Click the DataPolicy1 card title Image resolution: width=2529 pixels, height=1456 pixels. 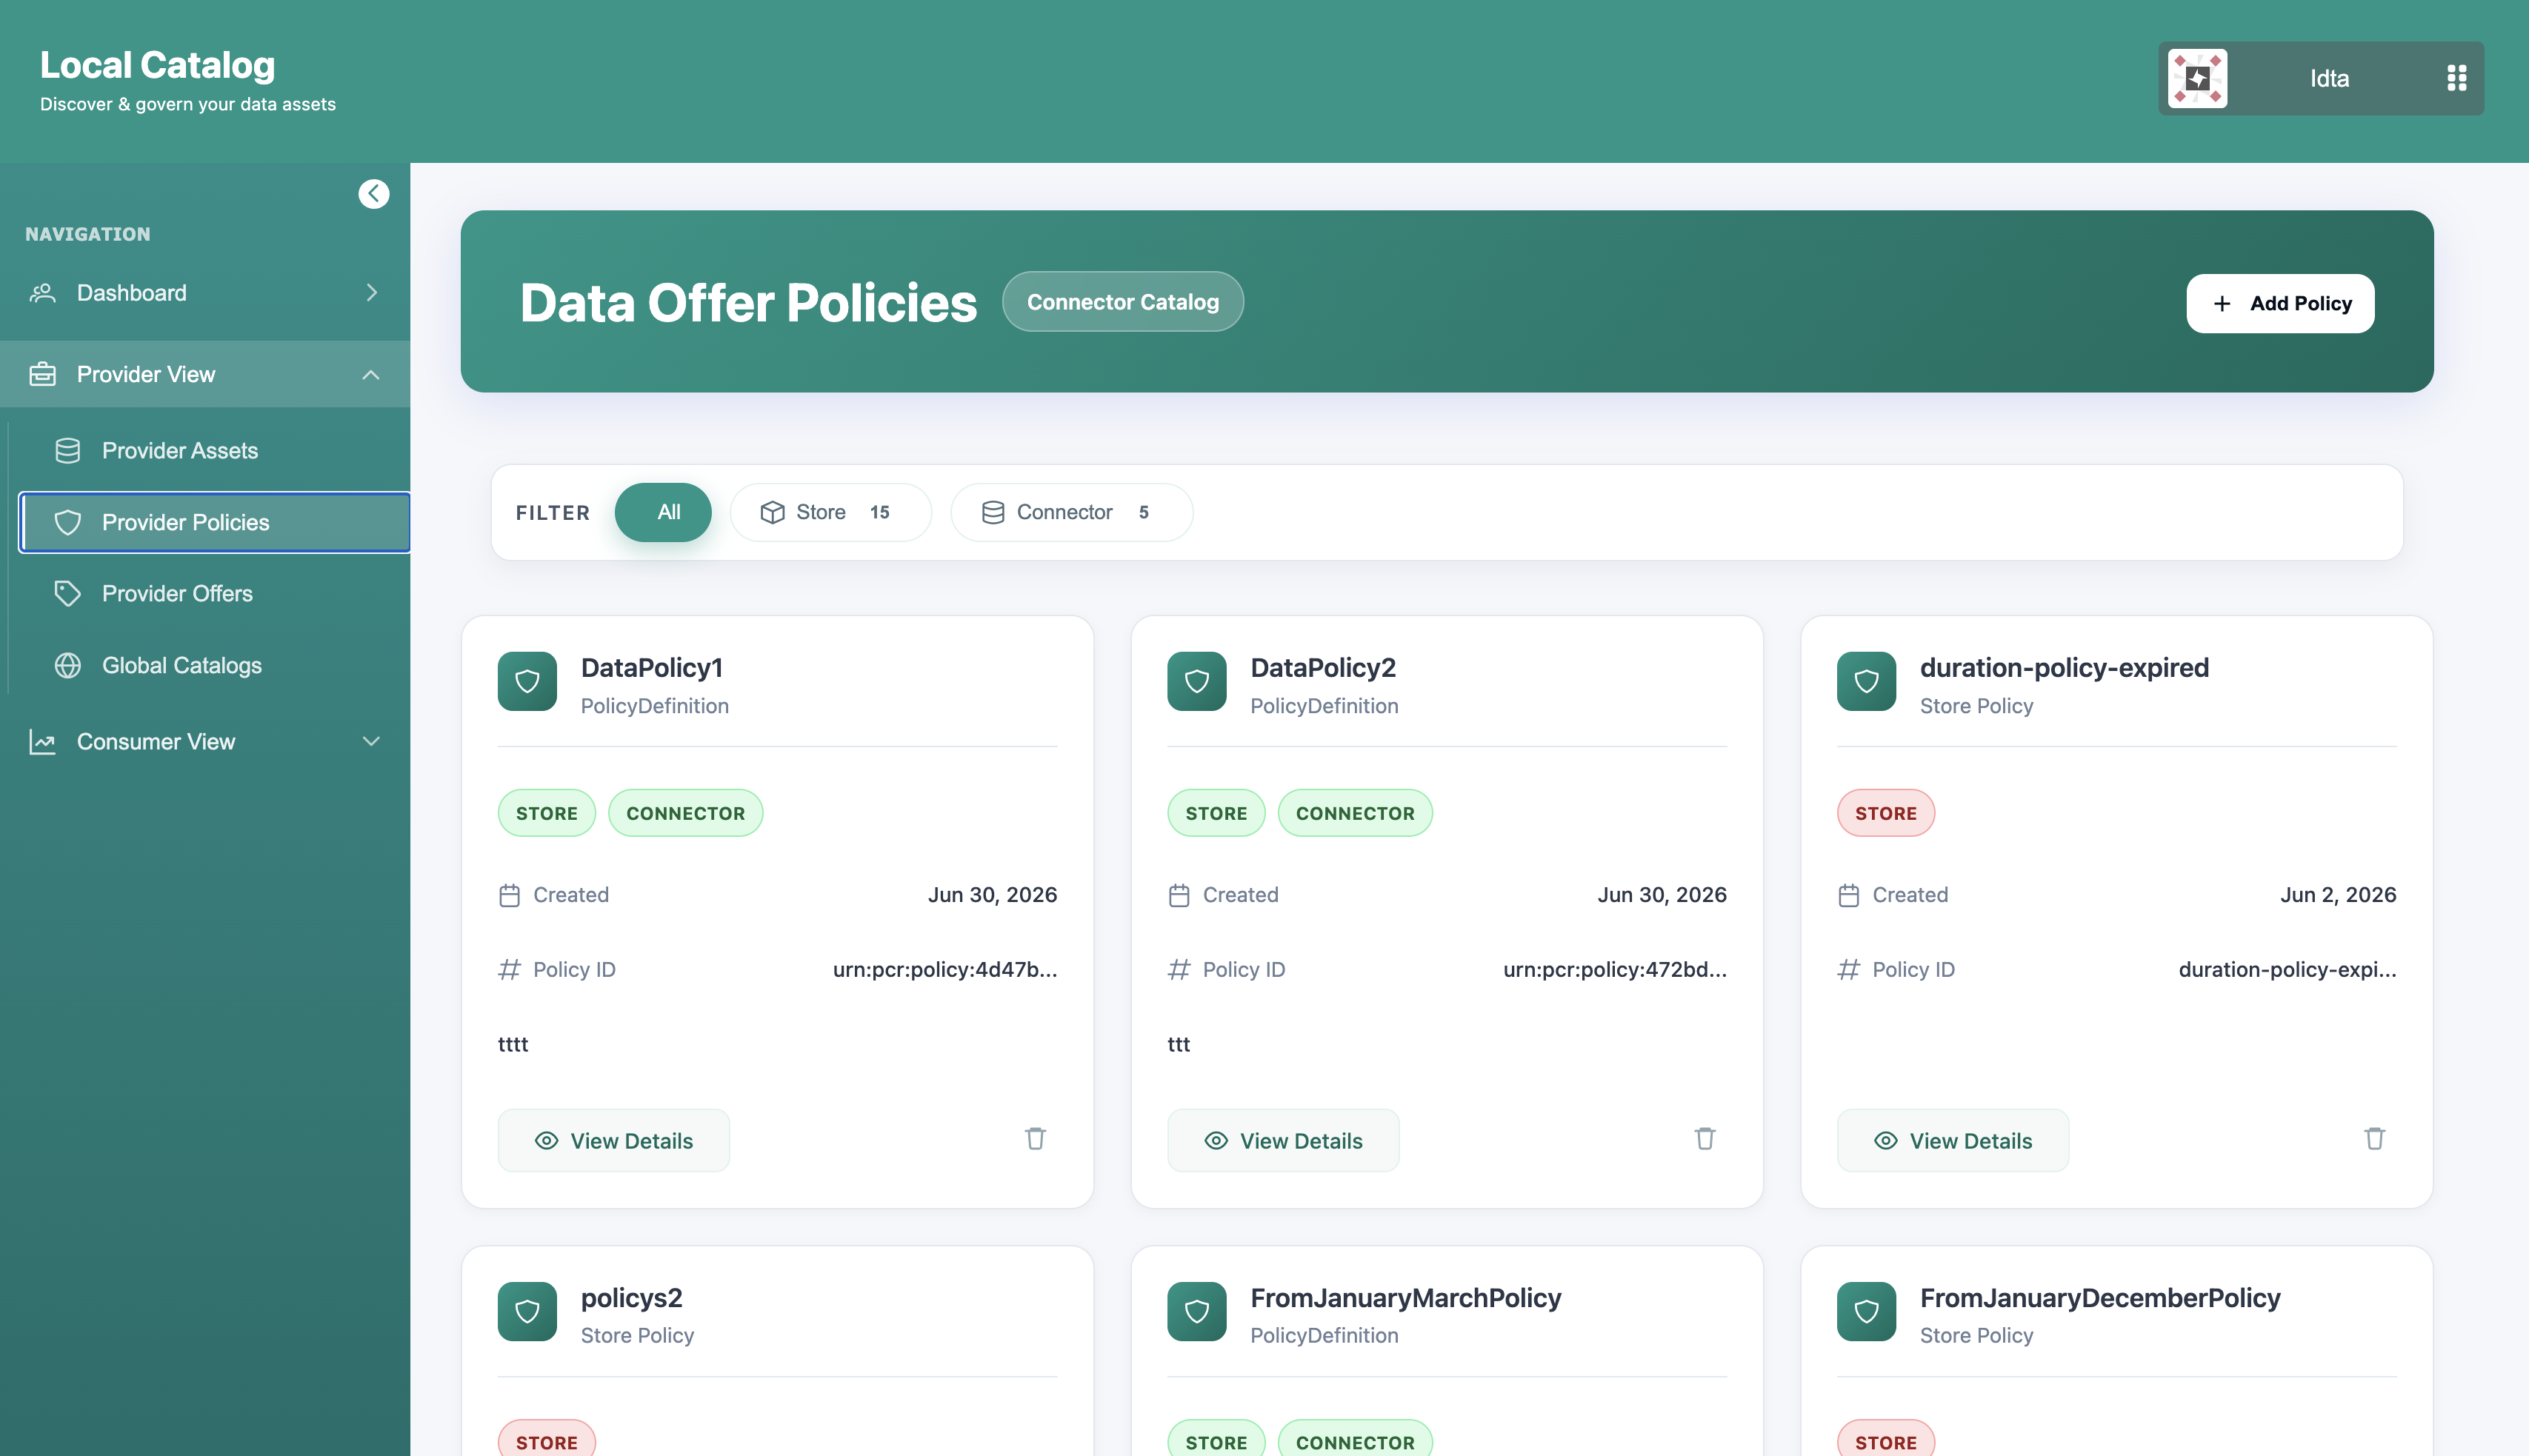[652, 668]
